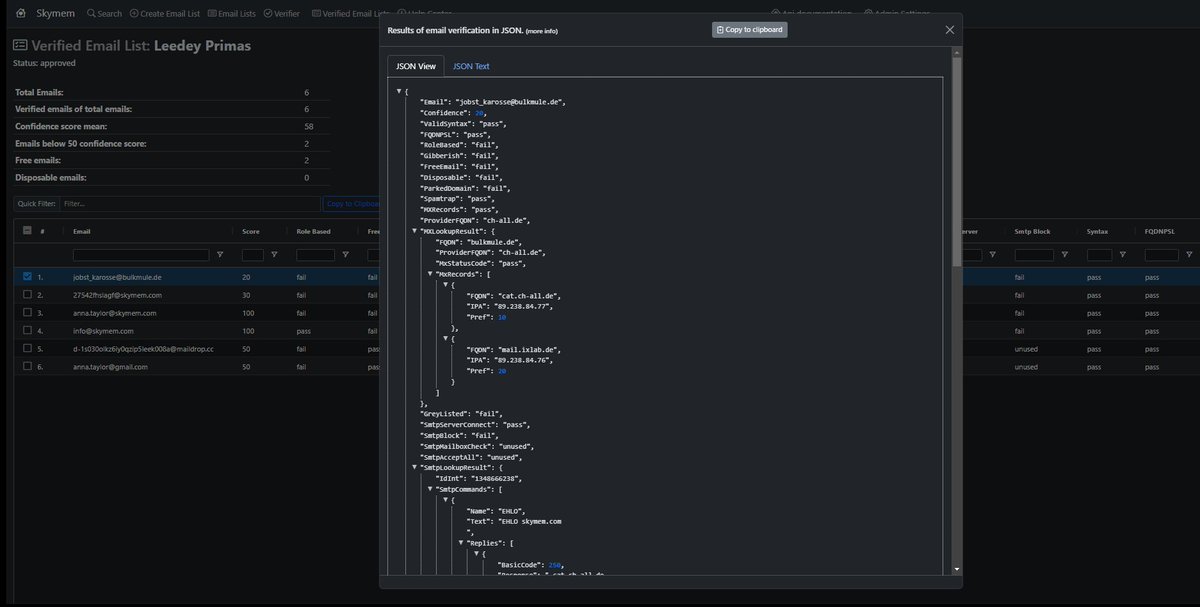Open the Search page in the navbar
Viewport: 1200px width, 607px height.
[104, 14]
